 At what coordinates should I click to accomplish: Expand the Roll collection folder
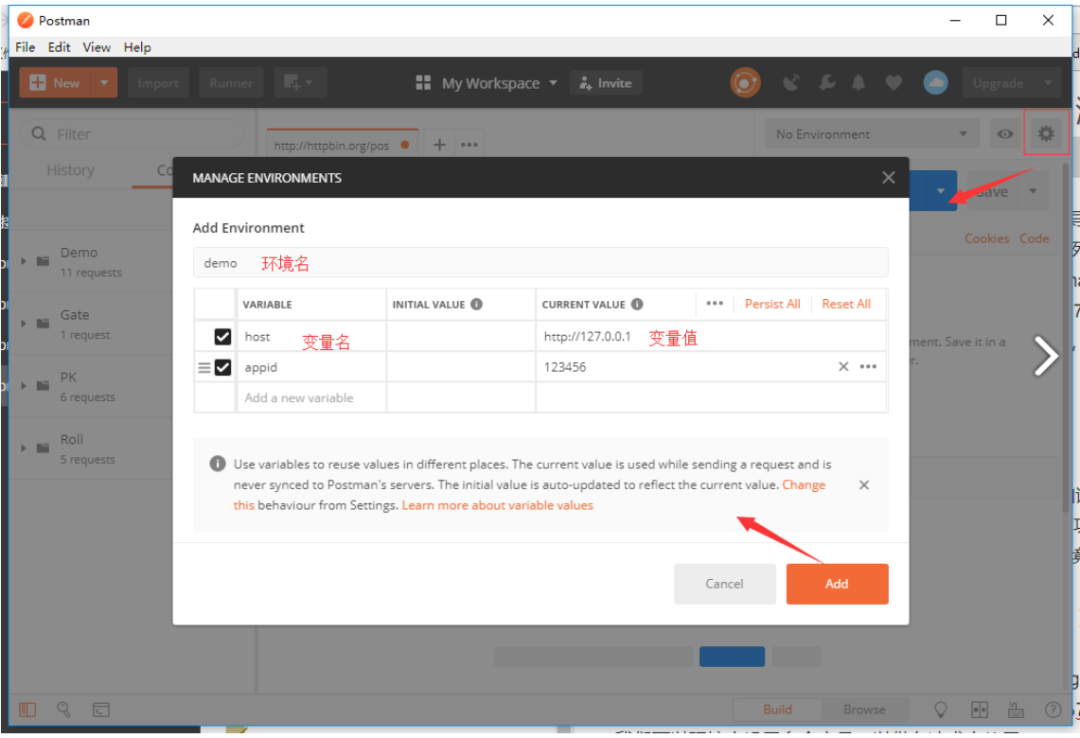(x=24, y=448)
